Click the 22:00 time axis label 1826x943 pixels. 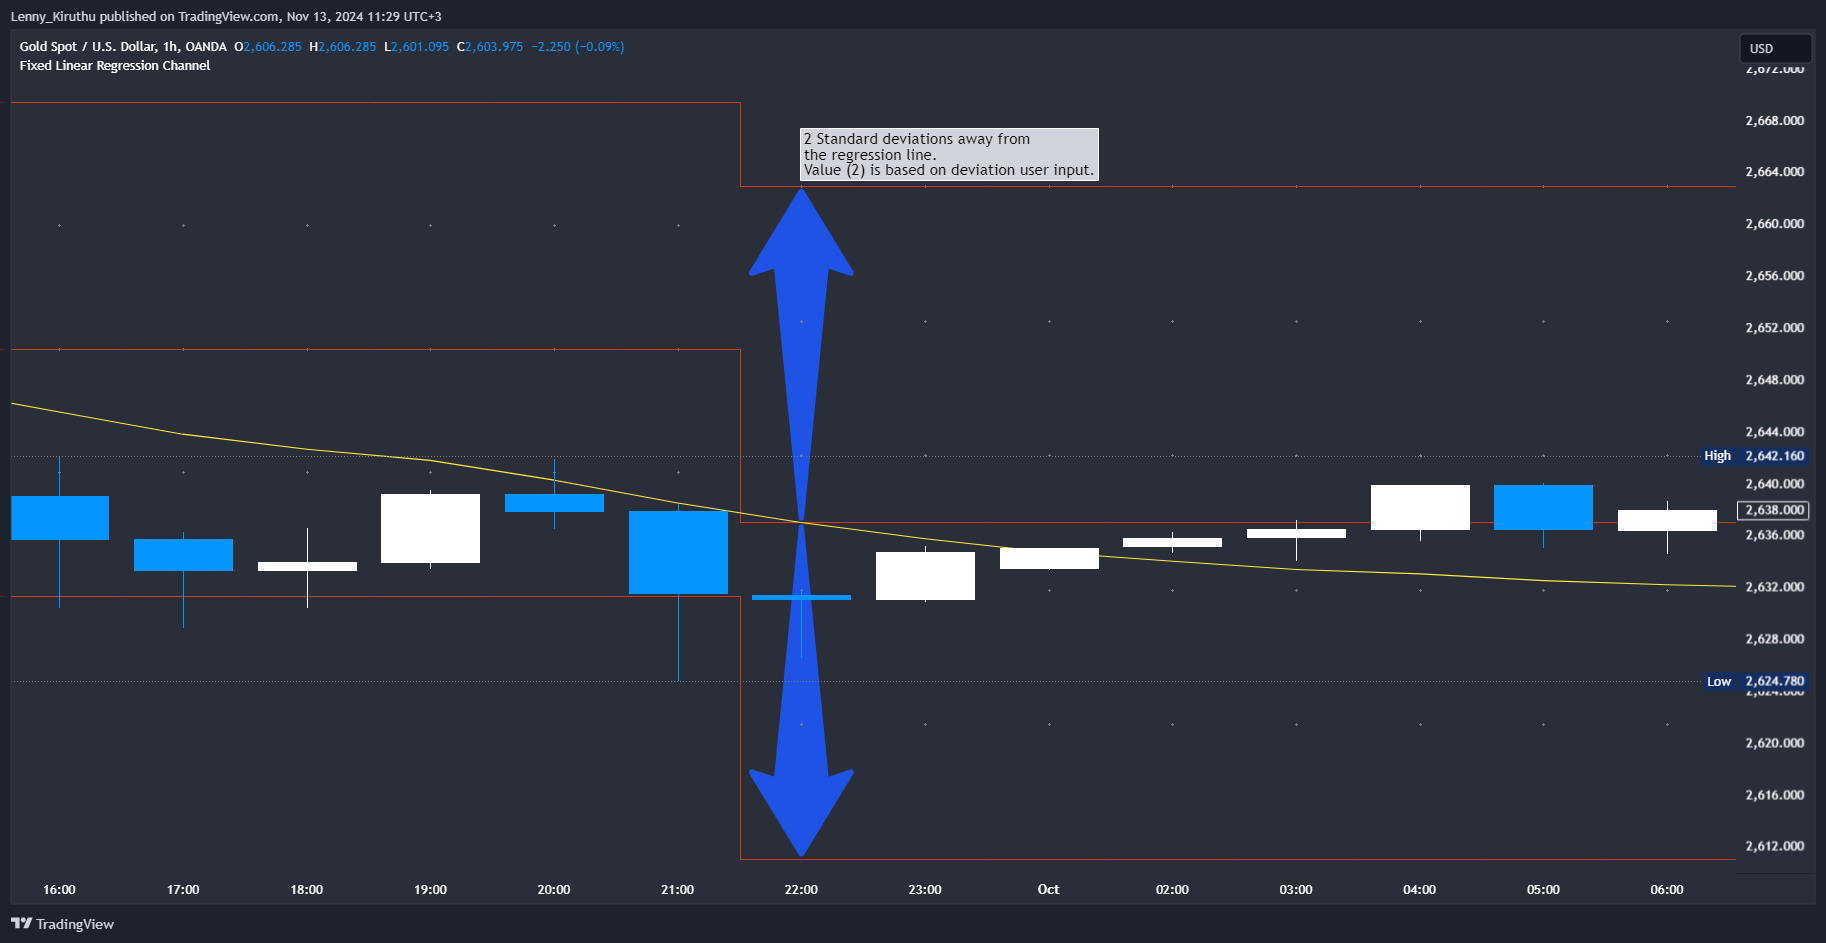(801, 889)
